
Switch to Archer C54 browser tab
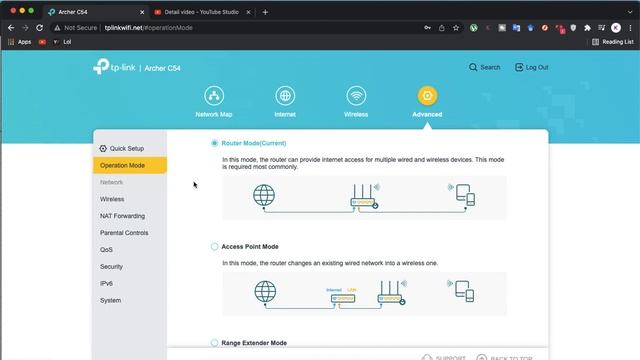(x=96, y=12)
